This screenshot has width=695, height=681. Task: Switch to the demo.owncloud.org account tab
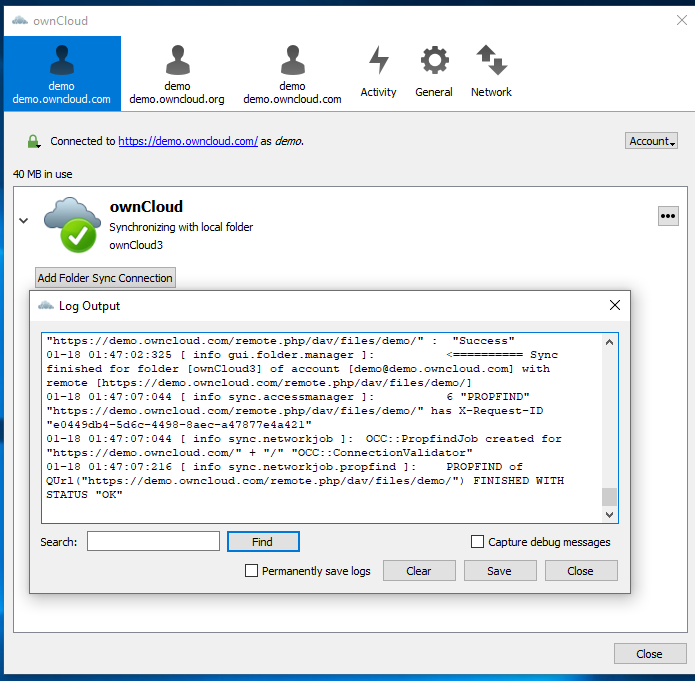point(177,74)
